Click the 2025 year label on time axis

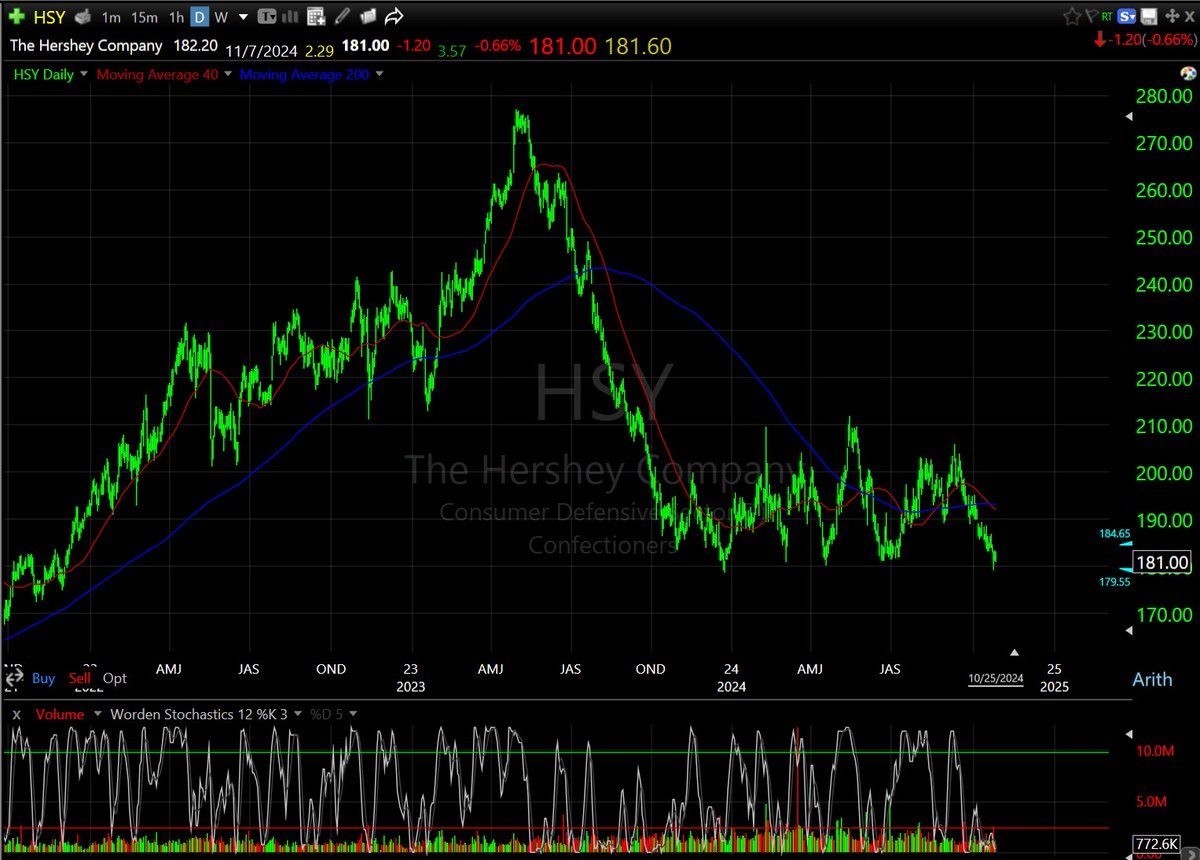pyautogui.click(x=1053, y=687)
